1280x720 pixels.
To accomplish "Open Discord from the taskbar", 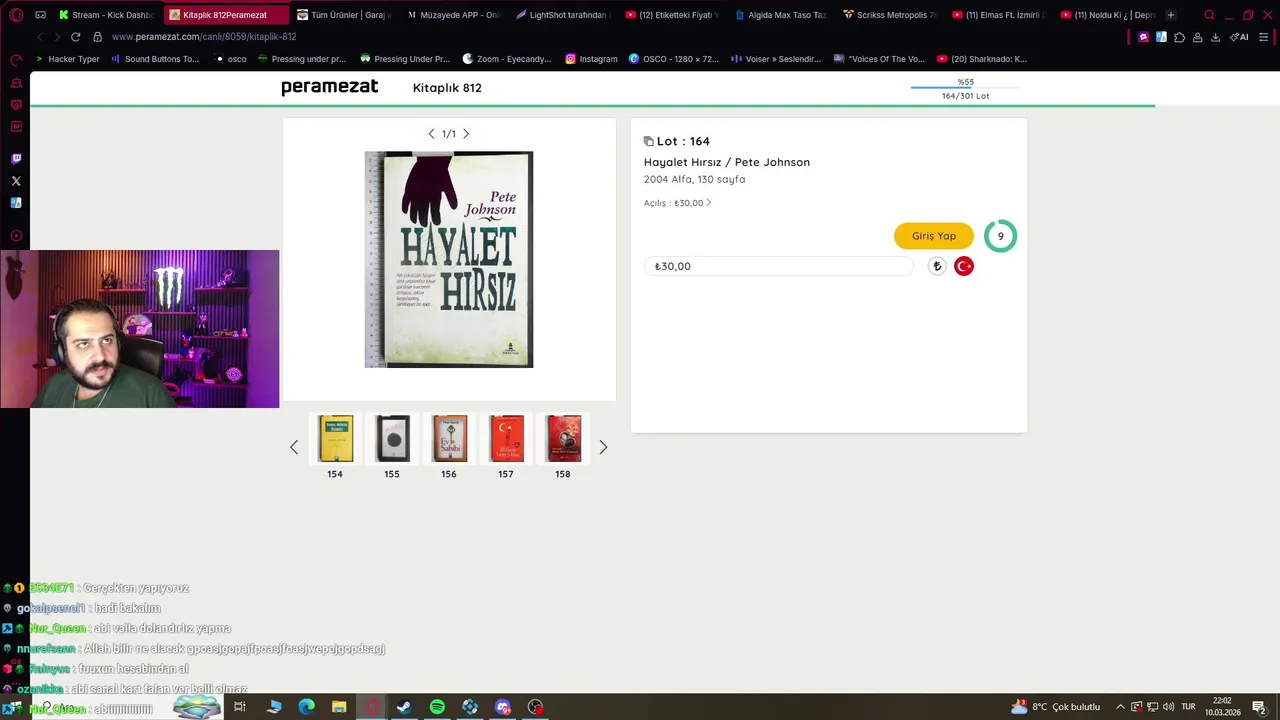I will (x=503, y=707).
